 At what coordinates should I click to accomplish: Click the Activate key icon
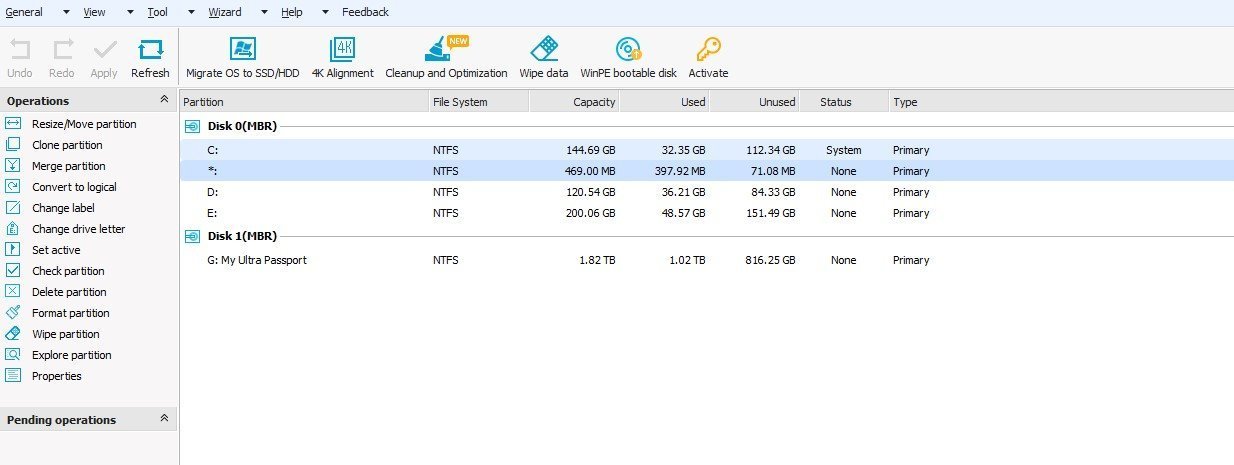708,49
